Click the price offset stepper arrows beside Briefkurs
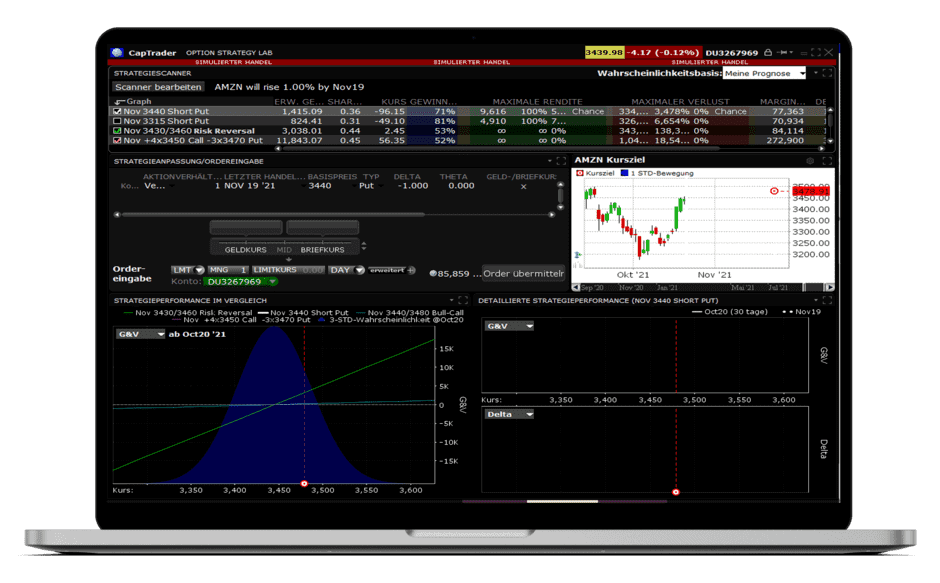The image size is (940, 583). (x=363, y=246)
